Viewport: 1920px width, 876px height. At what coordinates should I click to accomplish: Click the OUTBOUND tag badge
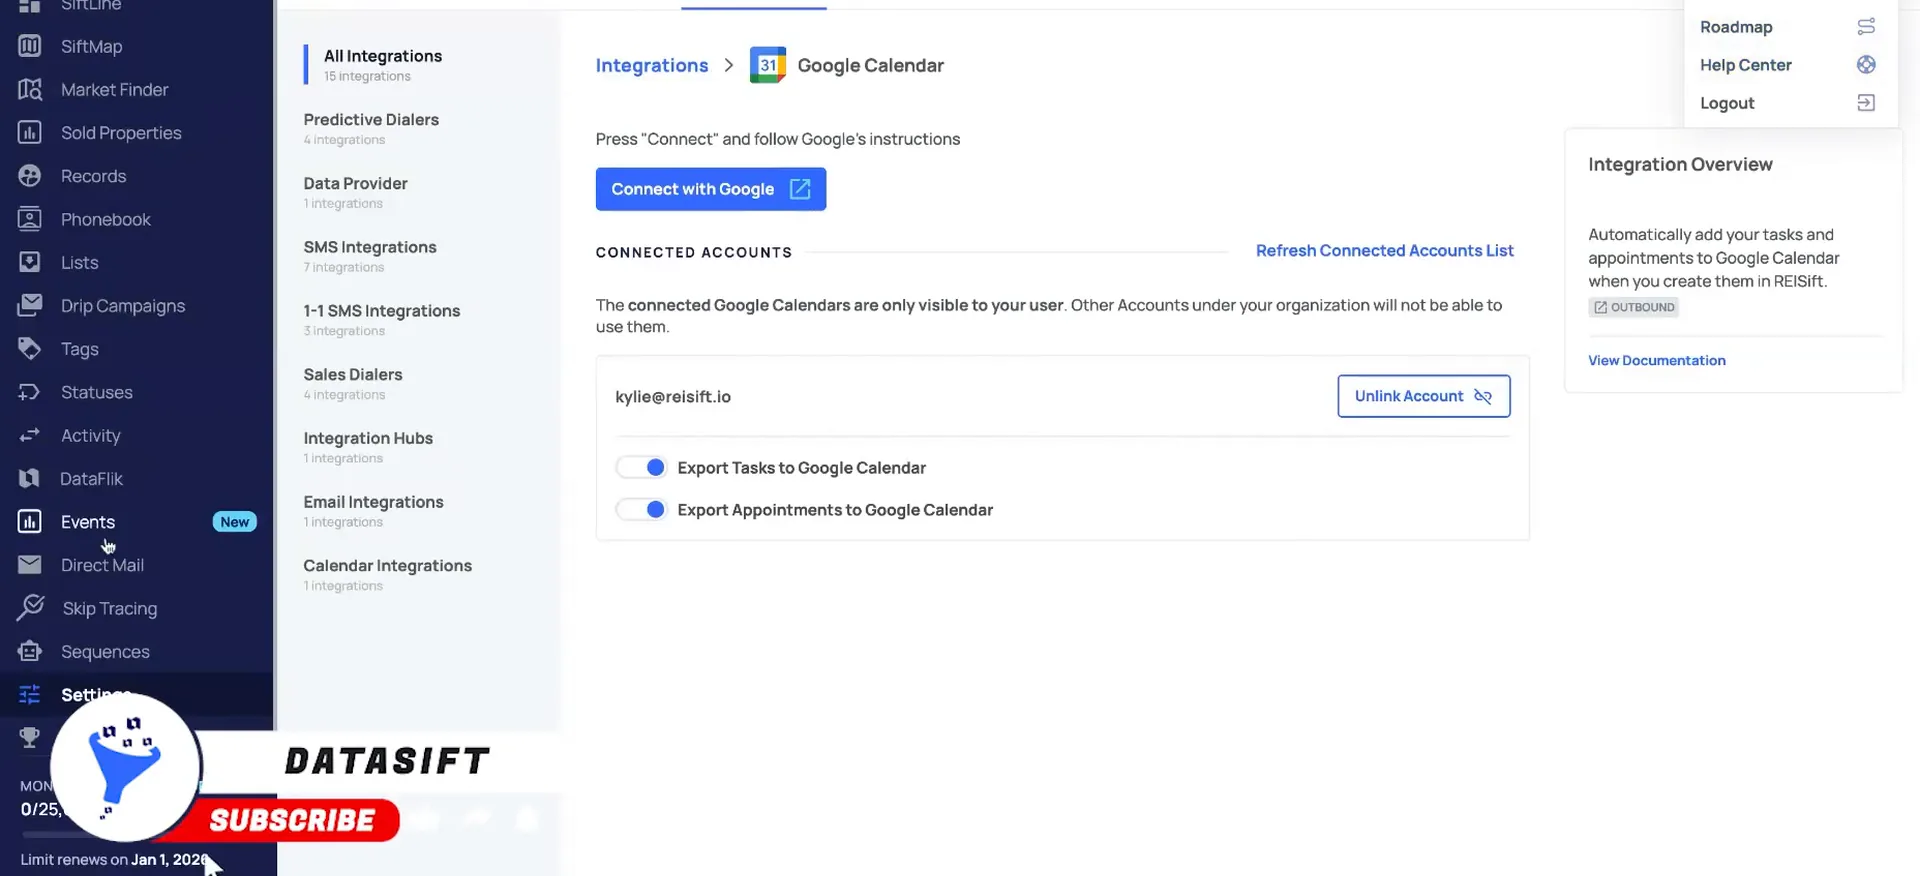coord(1633,307)
